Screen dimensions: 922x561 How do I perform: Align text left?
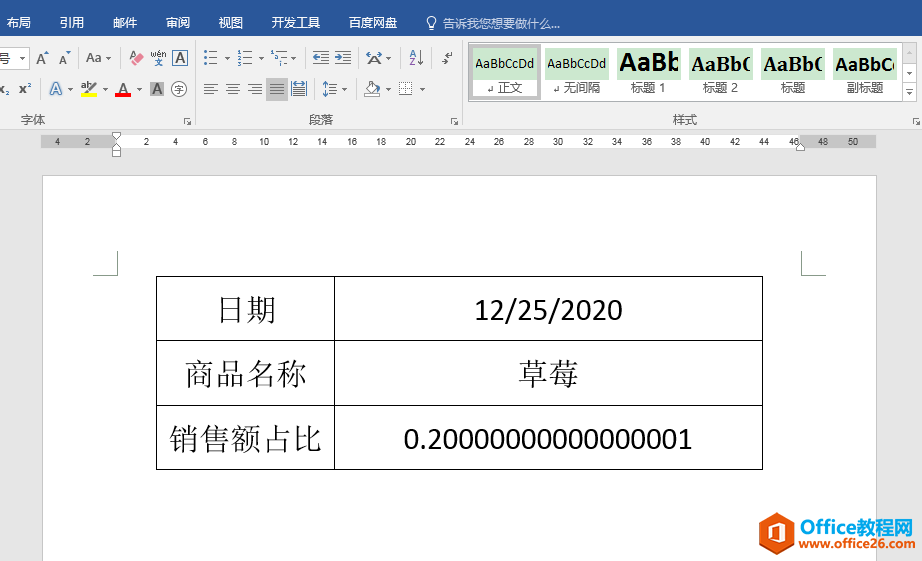point(211,89)
